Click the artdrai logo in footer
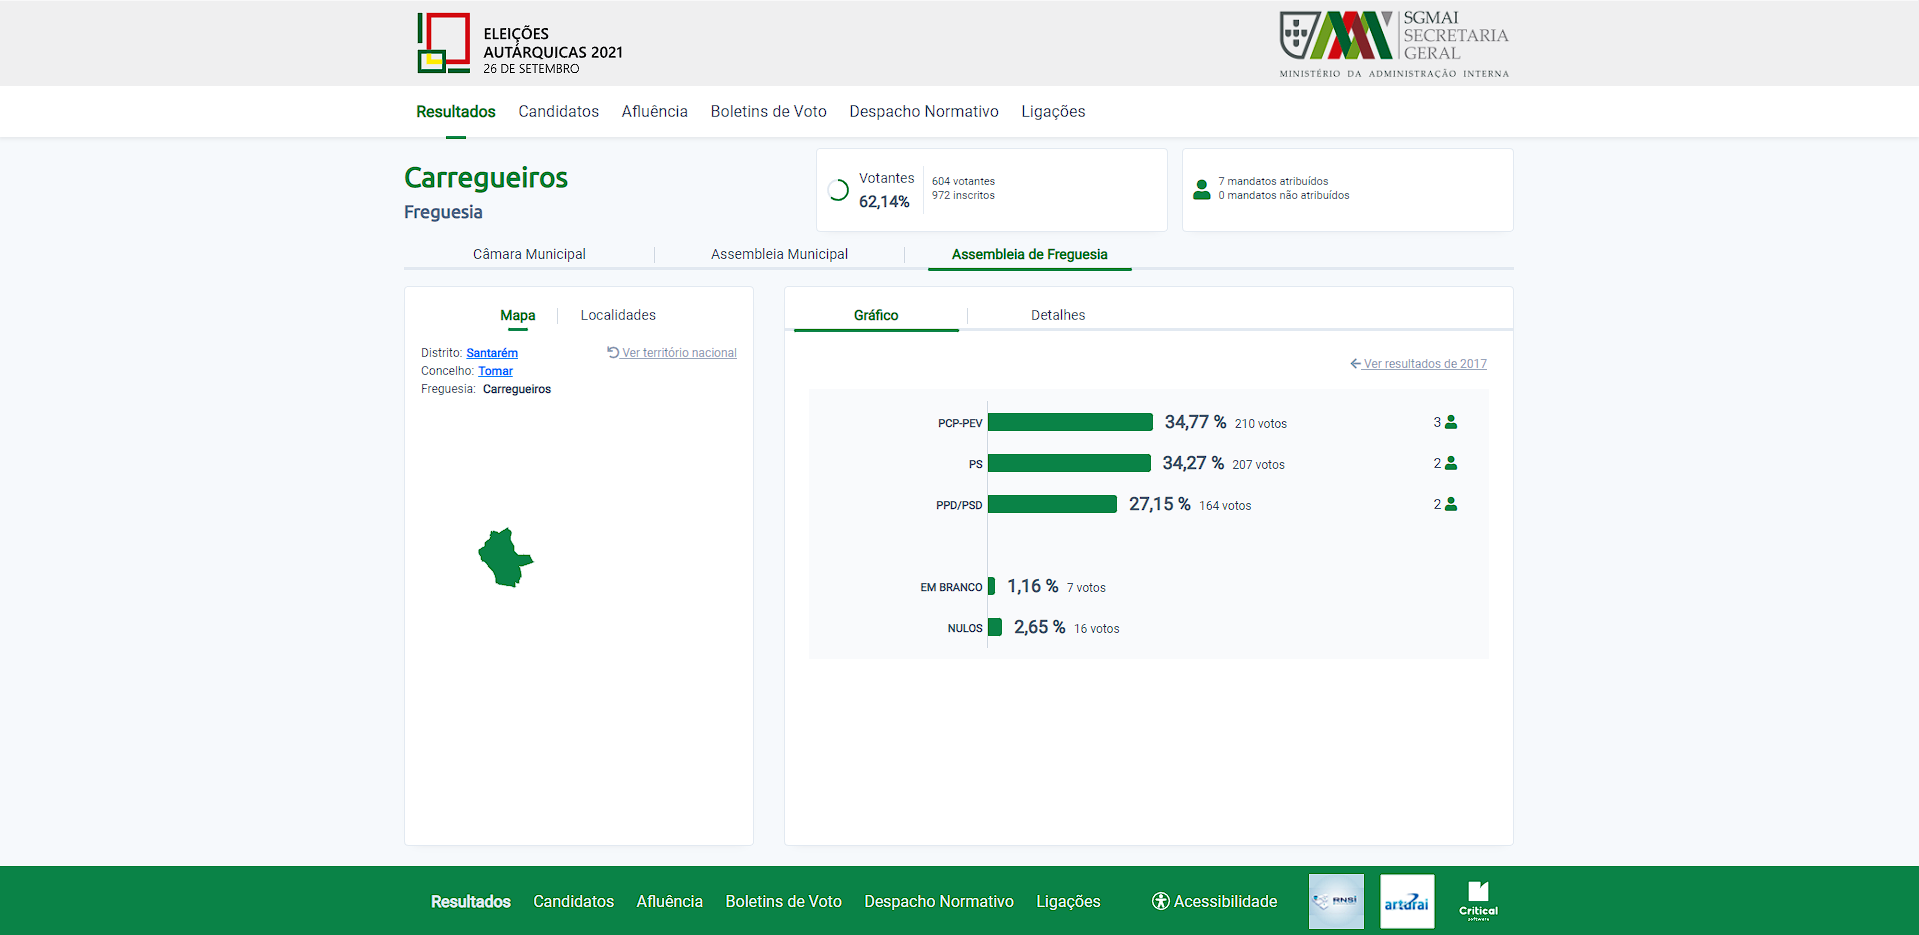This screenshot has width=1919, height=935. pos(1406,901)
